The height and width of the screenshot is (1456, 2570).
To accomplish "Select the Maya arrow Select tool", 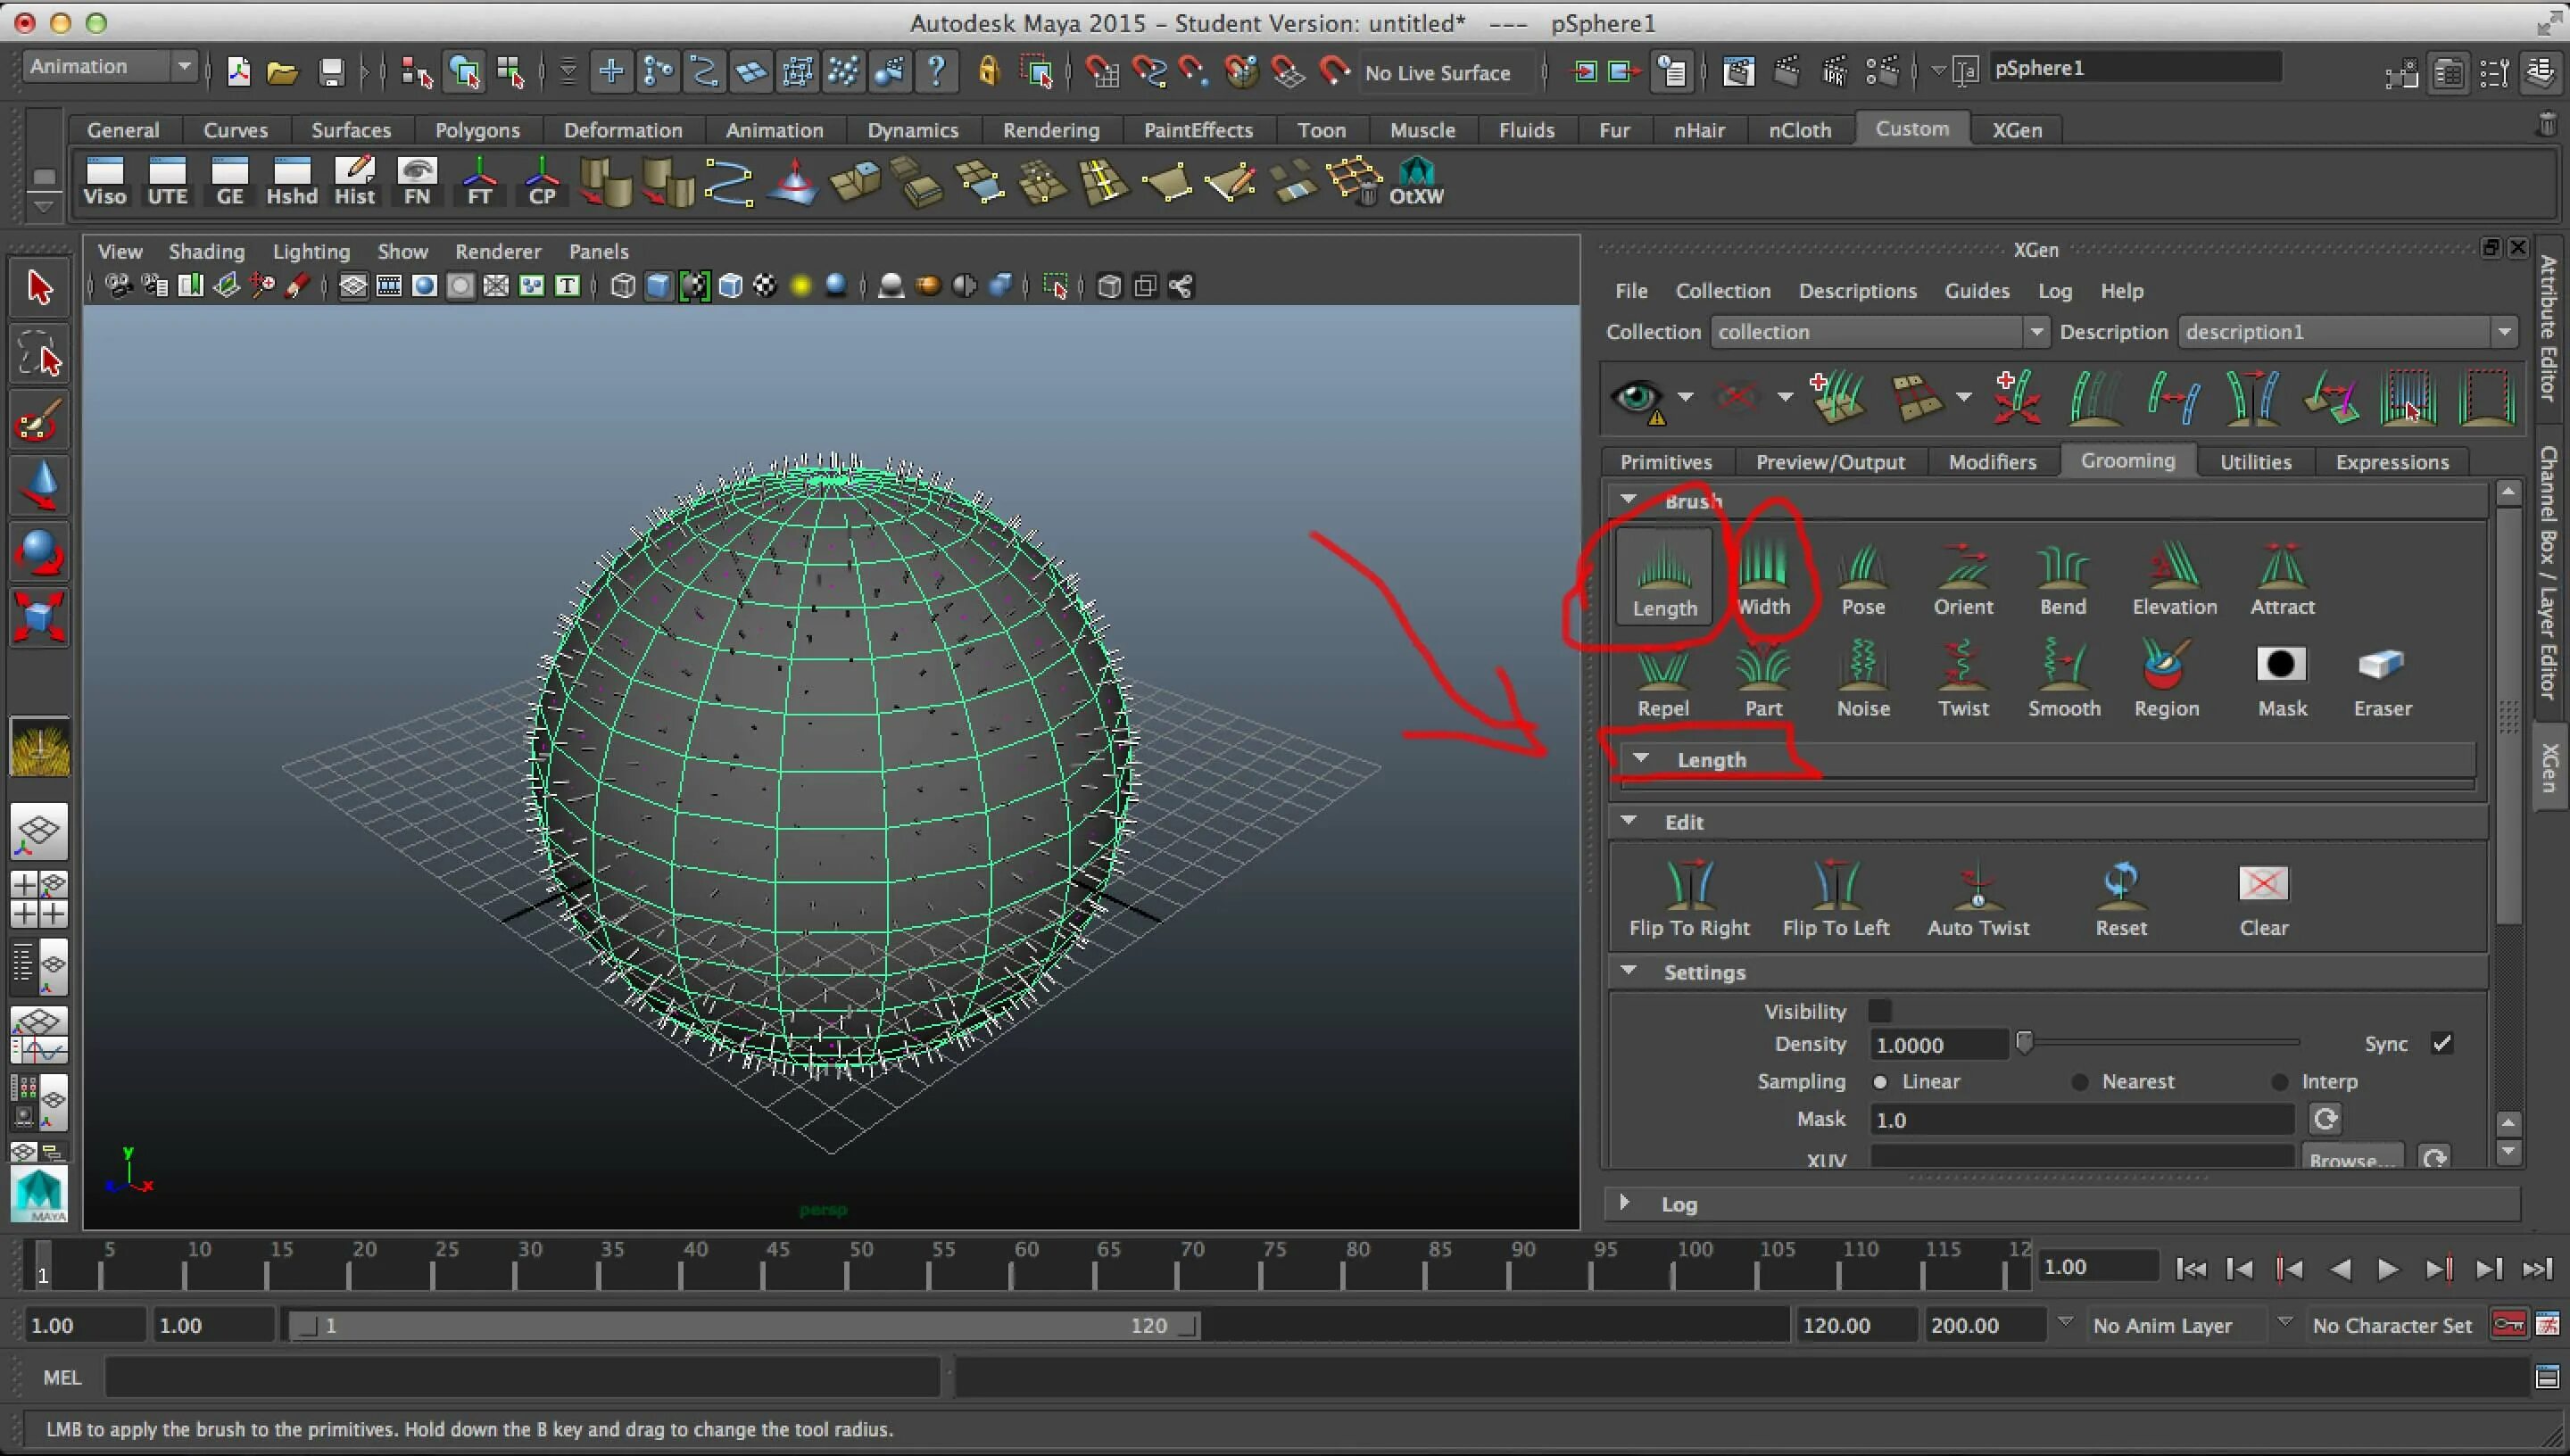I will pos(39,287).
